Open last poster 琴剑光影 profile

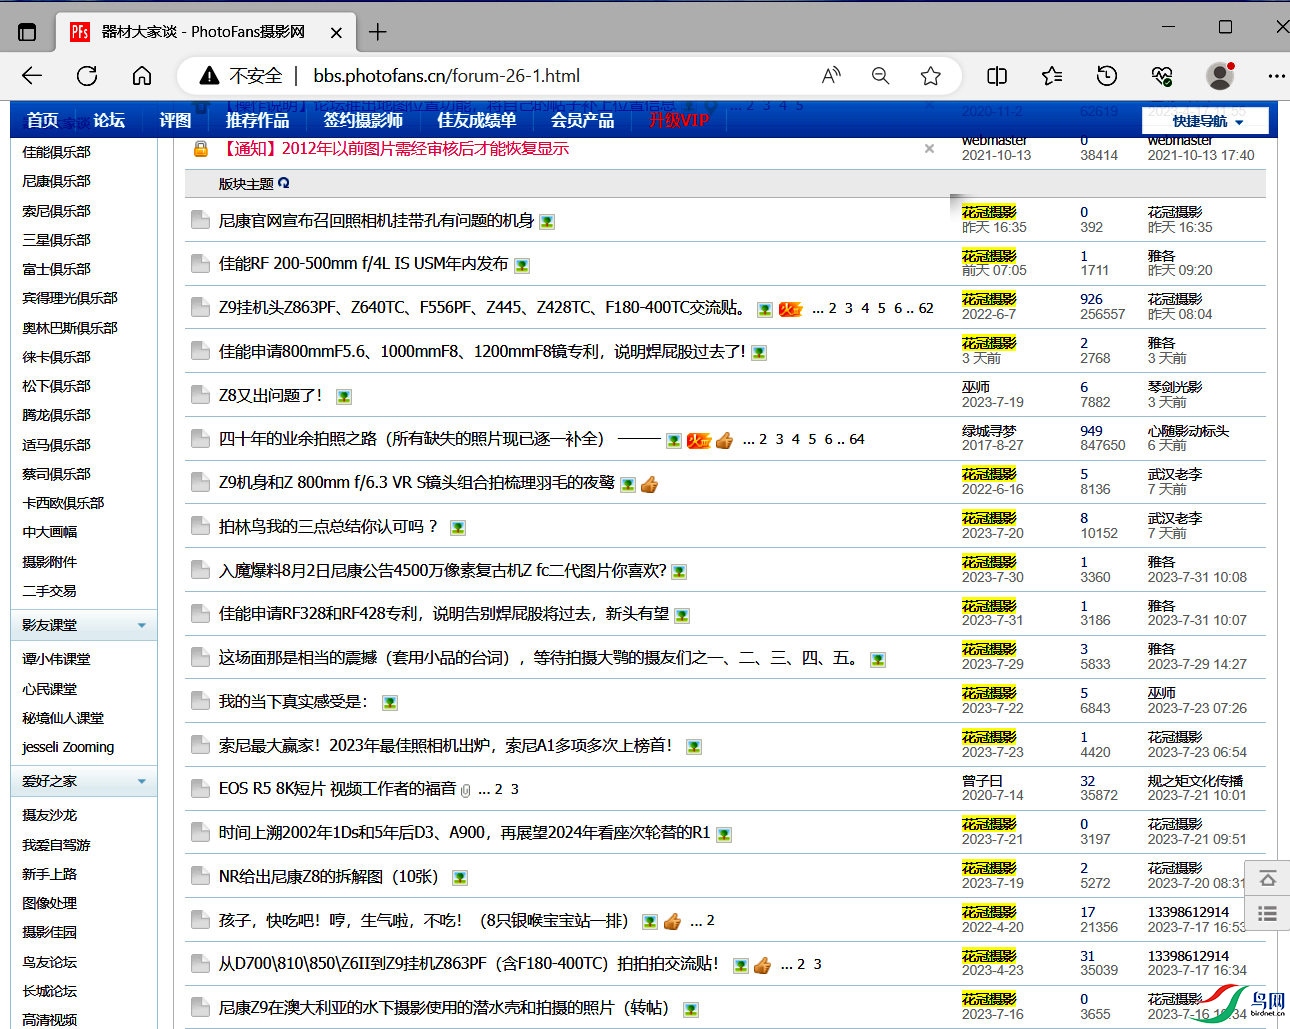click(x=1175, y=387)
